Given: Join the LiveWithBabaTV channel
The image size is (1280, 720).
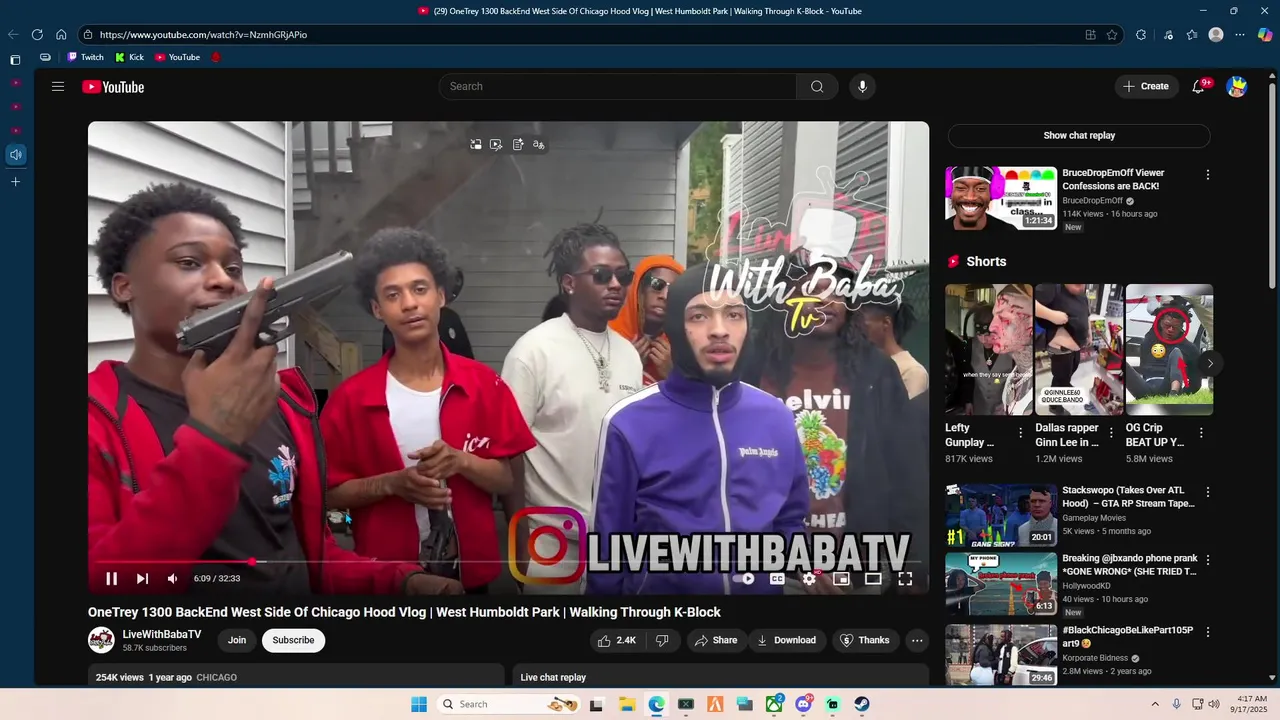Looking at the screenshot, I should (237, 640).
